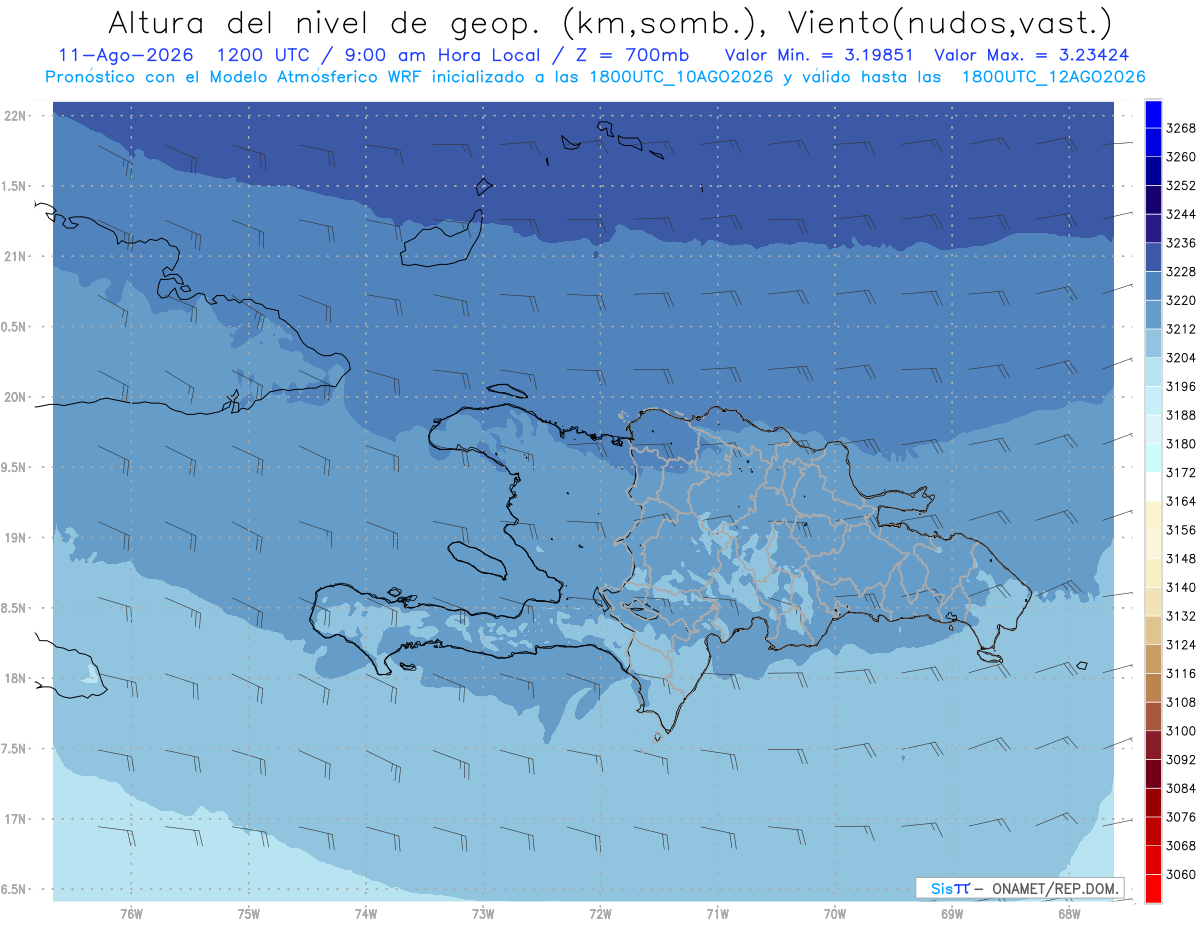Viewport: 1200px width, 927px height.
Task: Click the '3196' color bar value
Action: [x=1181, y=387]
